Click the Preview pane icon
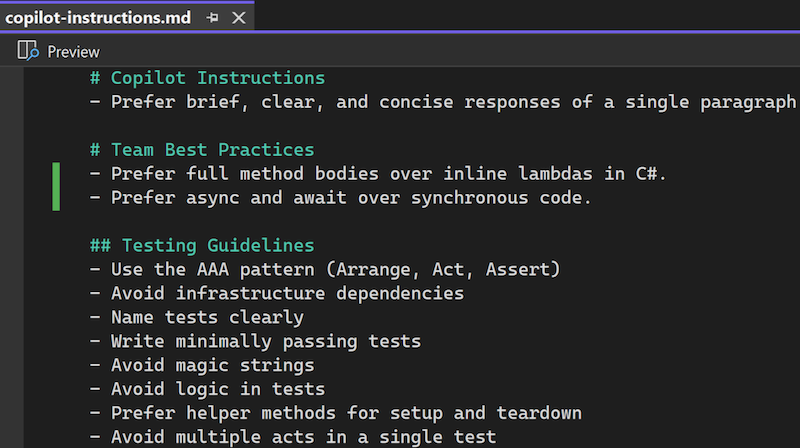800x448 pixels. [28, 51]
